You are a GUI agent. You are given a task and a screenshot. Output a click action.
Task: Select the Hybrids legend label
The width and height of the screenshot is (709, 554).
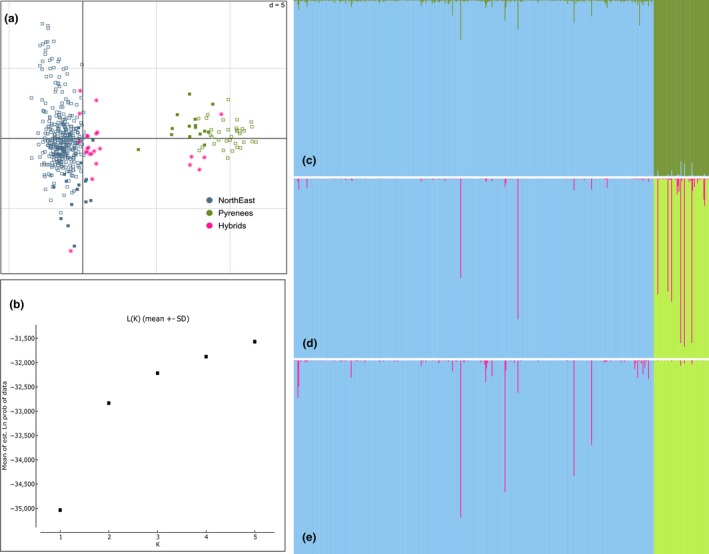232,226
